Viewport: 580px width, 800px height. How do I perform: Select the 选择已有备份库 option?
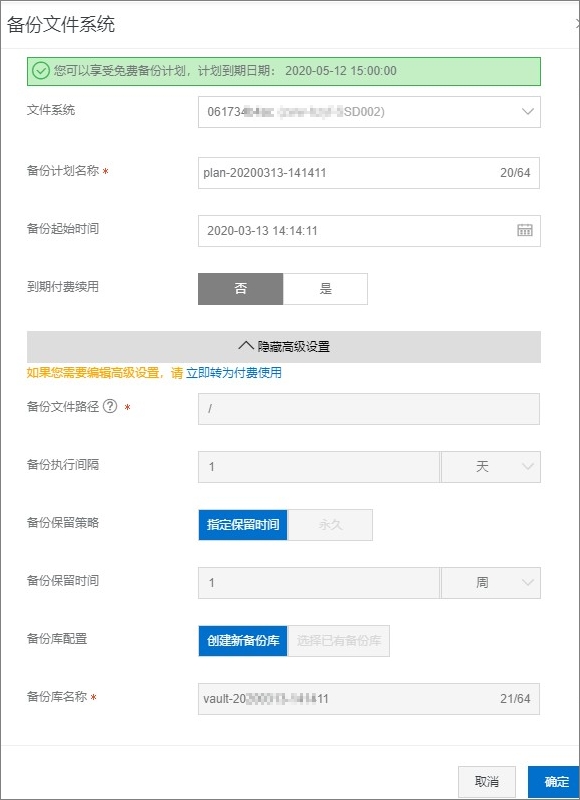[x=339, y=640]
